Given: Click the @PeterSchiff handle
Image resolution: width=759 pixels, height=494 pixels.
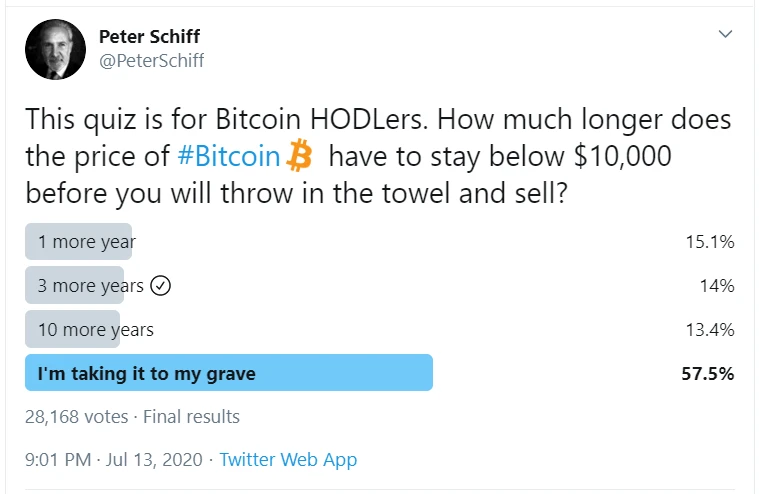Looking at the screenshot, I should [x=151, y=61].
